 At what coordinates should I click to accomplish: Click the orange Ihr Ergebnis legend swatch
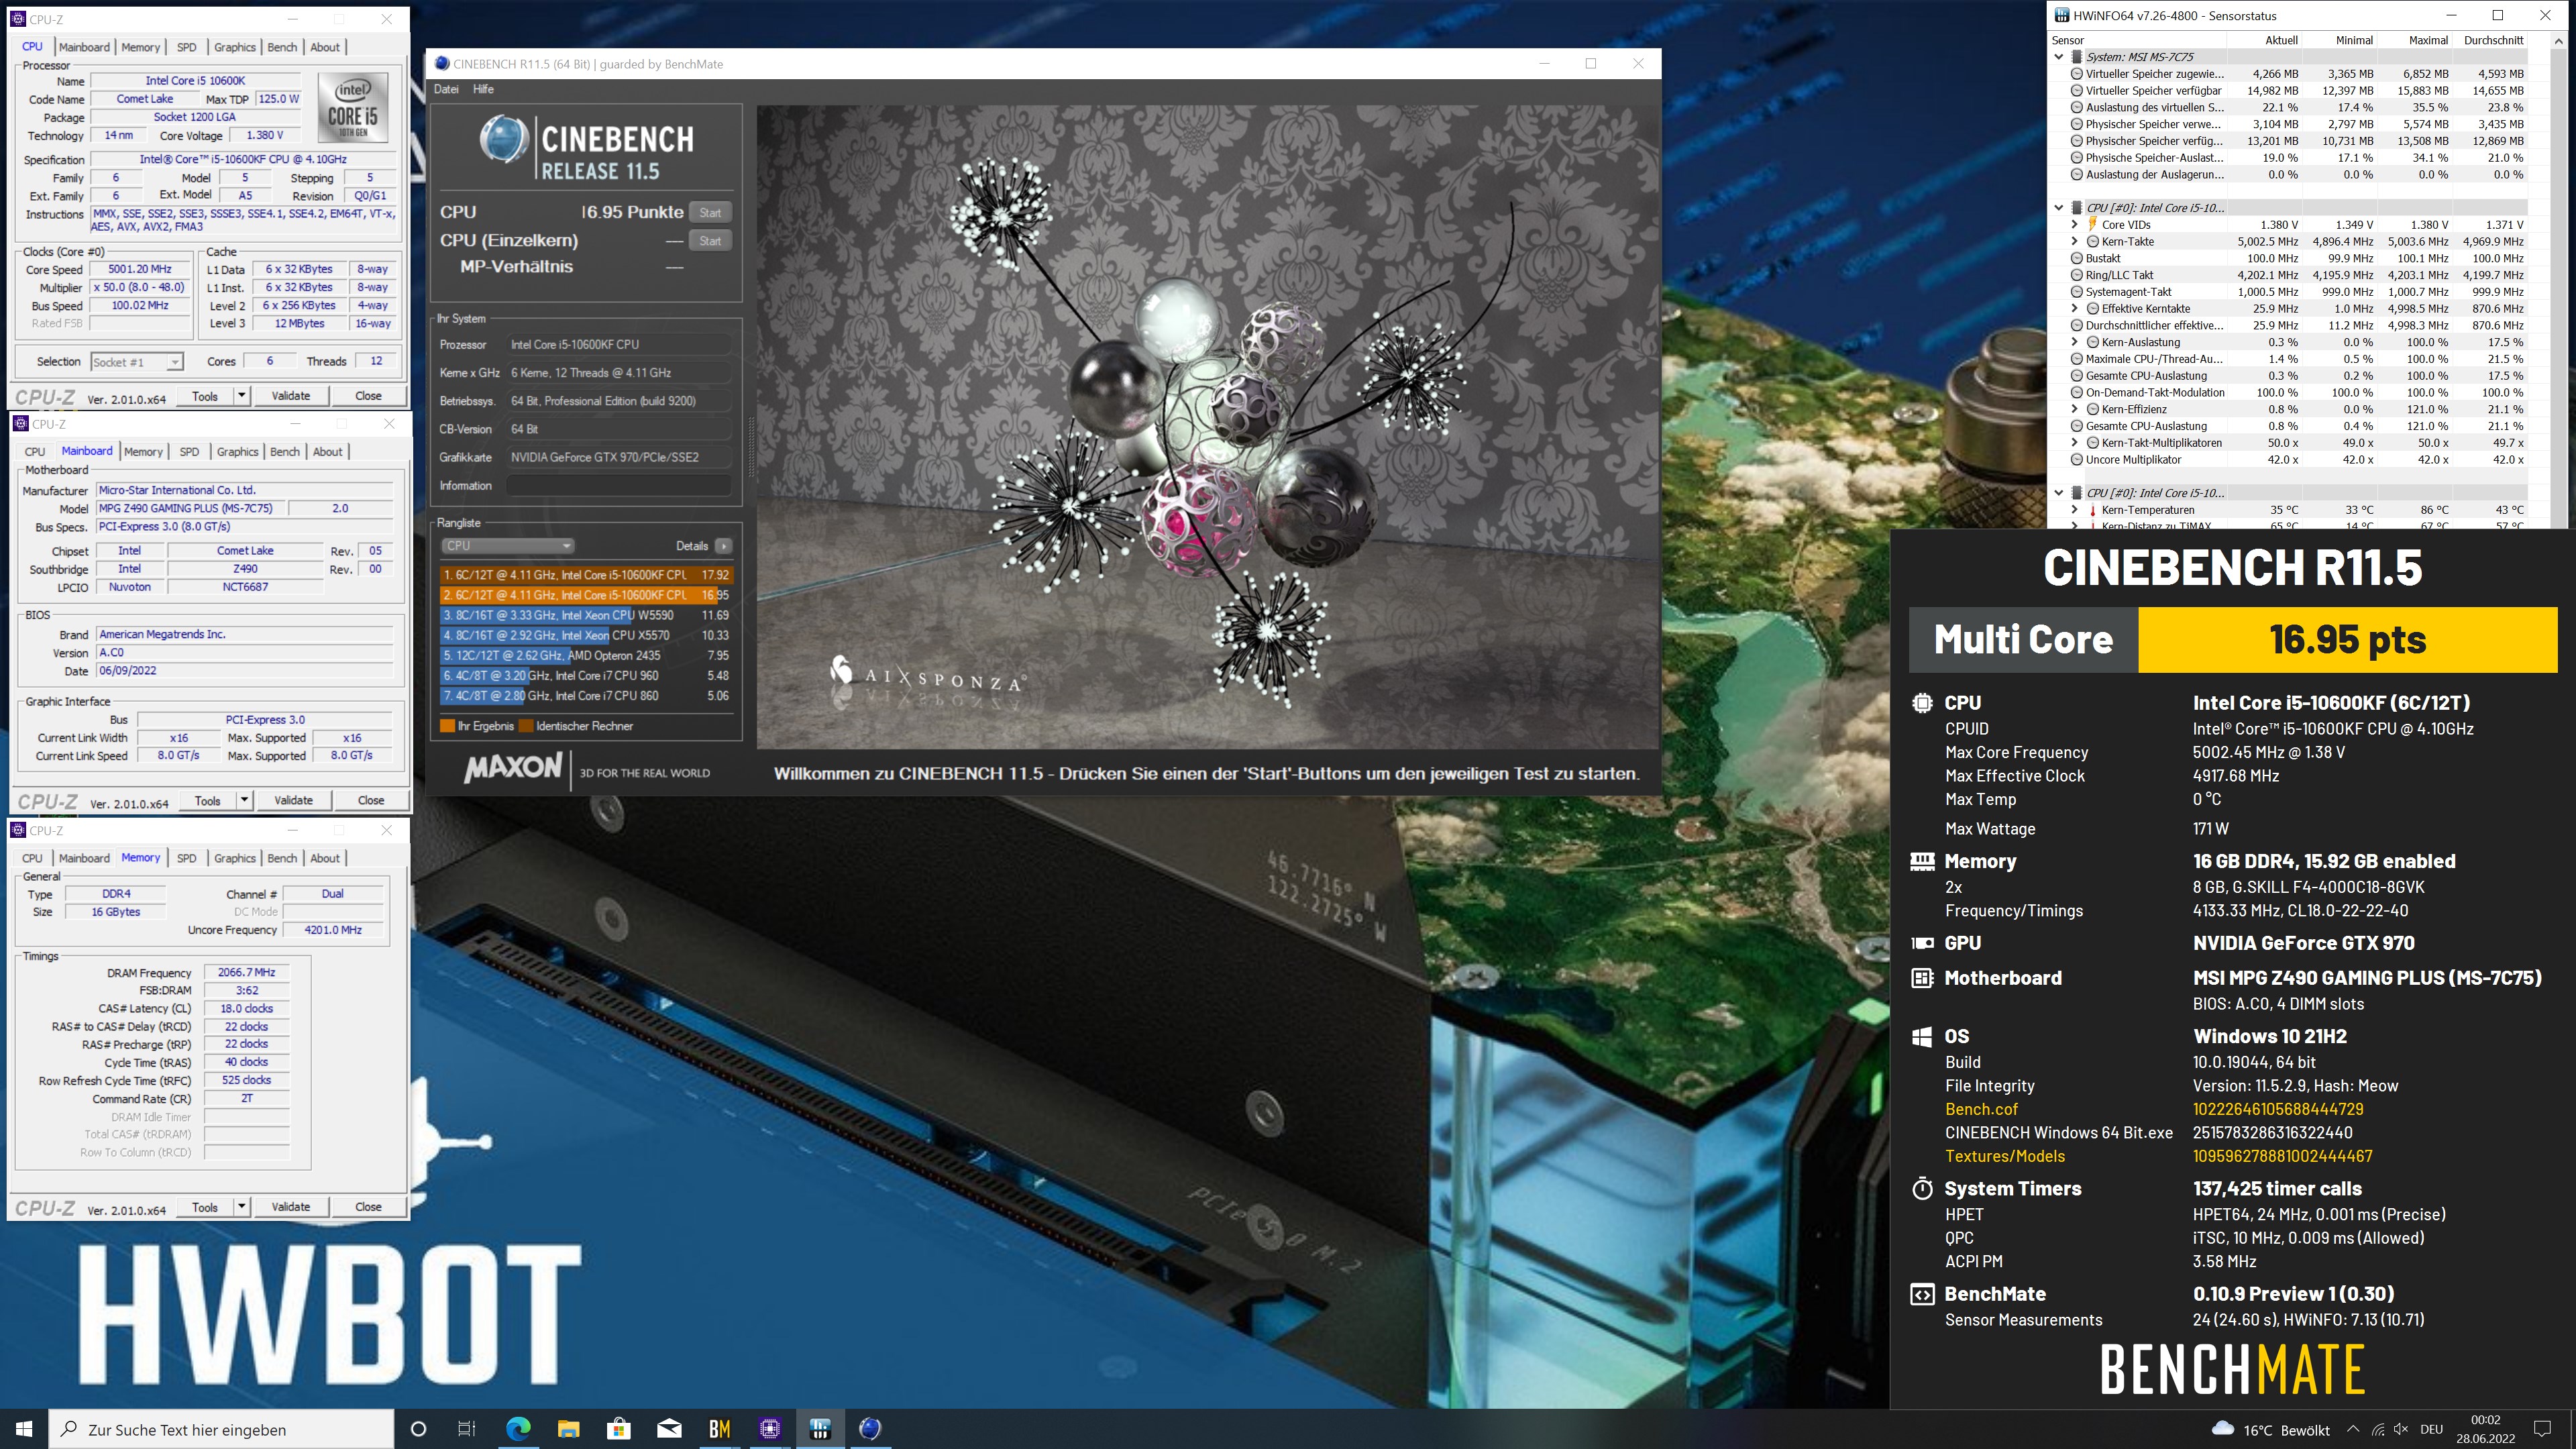(x=447, y=726)
